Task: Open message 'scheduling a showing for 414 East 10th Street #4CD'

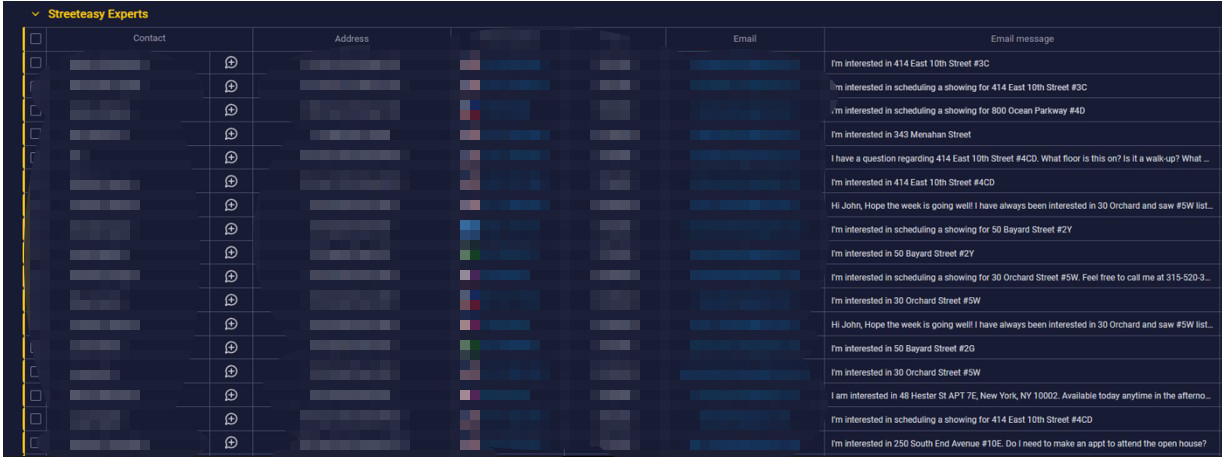Action: pos(961,419)
